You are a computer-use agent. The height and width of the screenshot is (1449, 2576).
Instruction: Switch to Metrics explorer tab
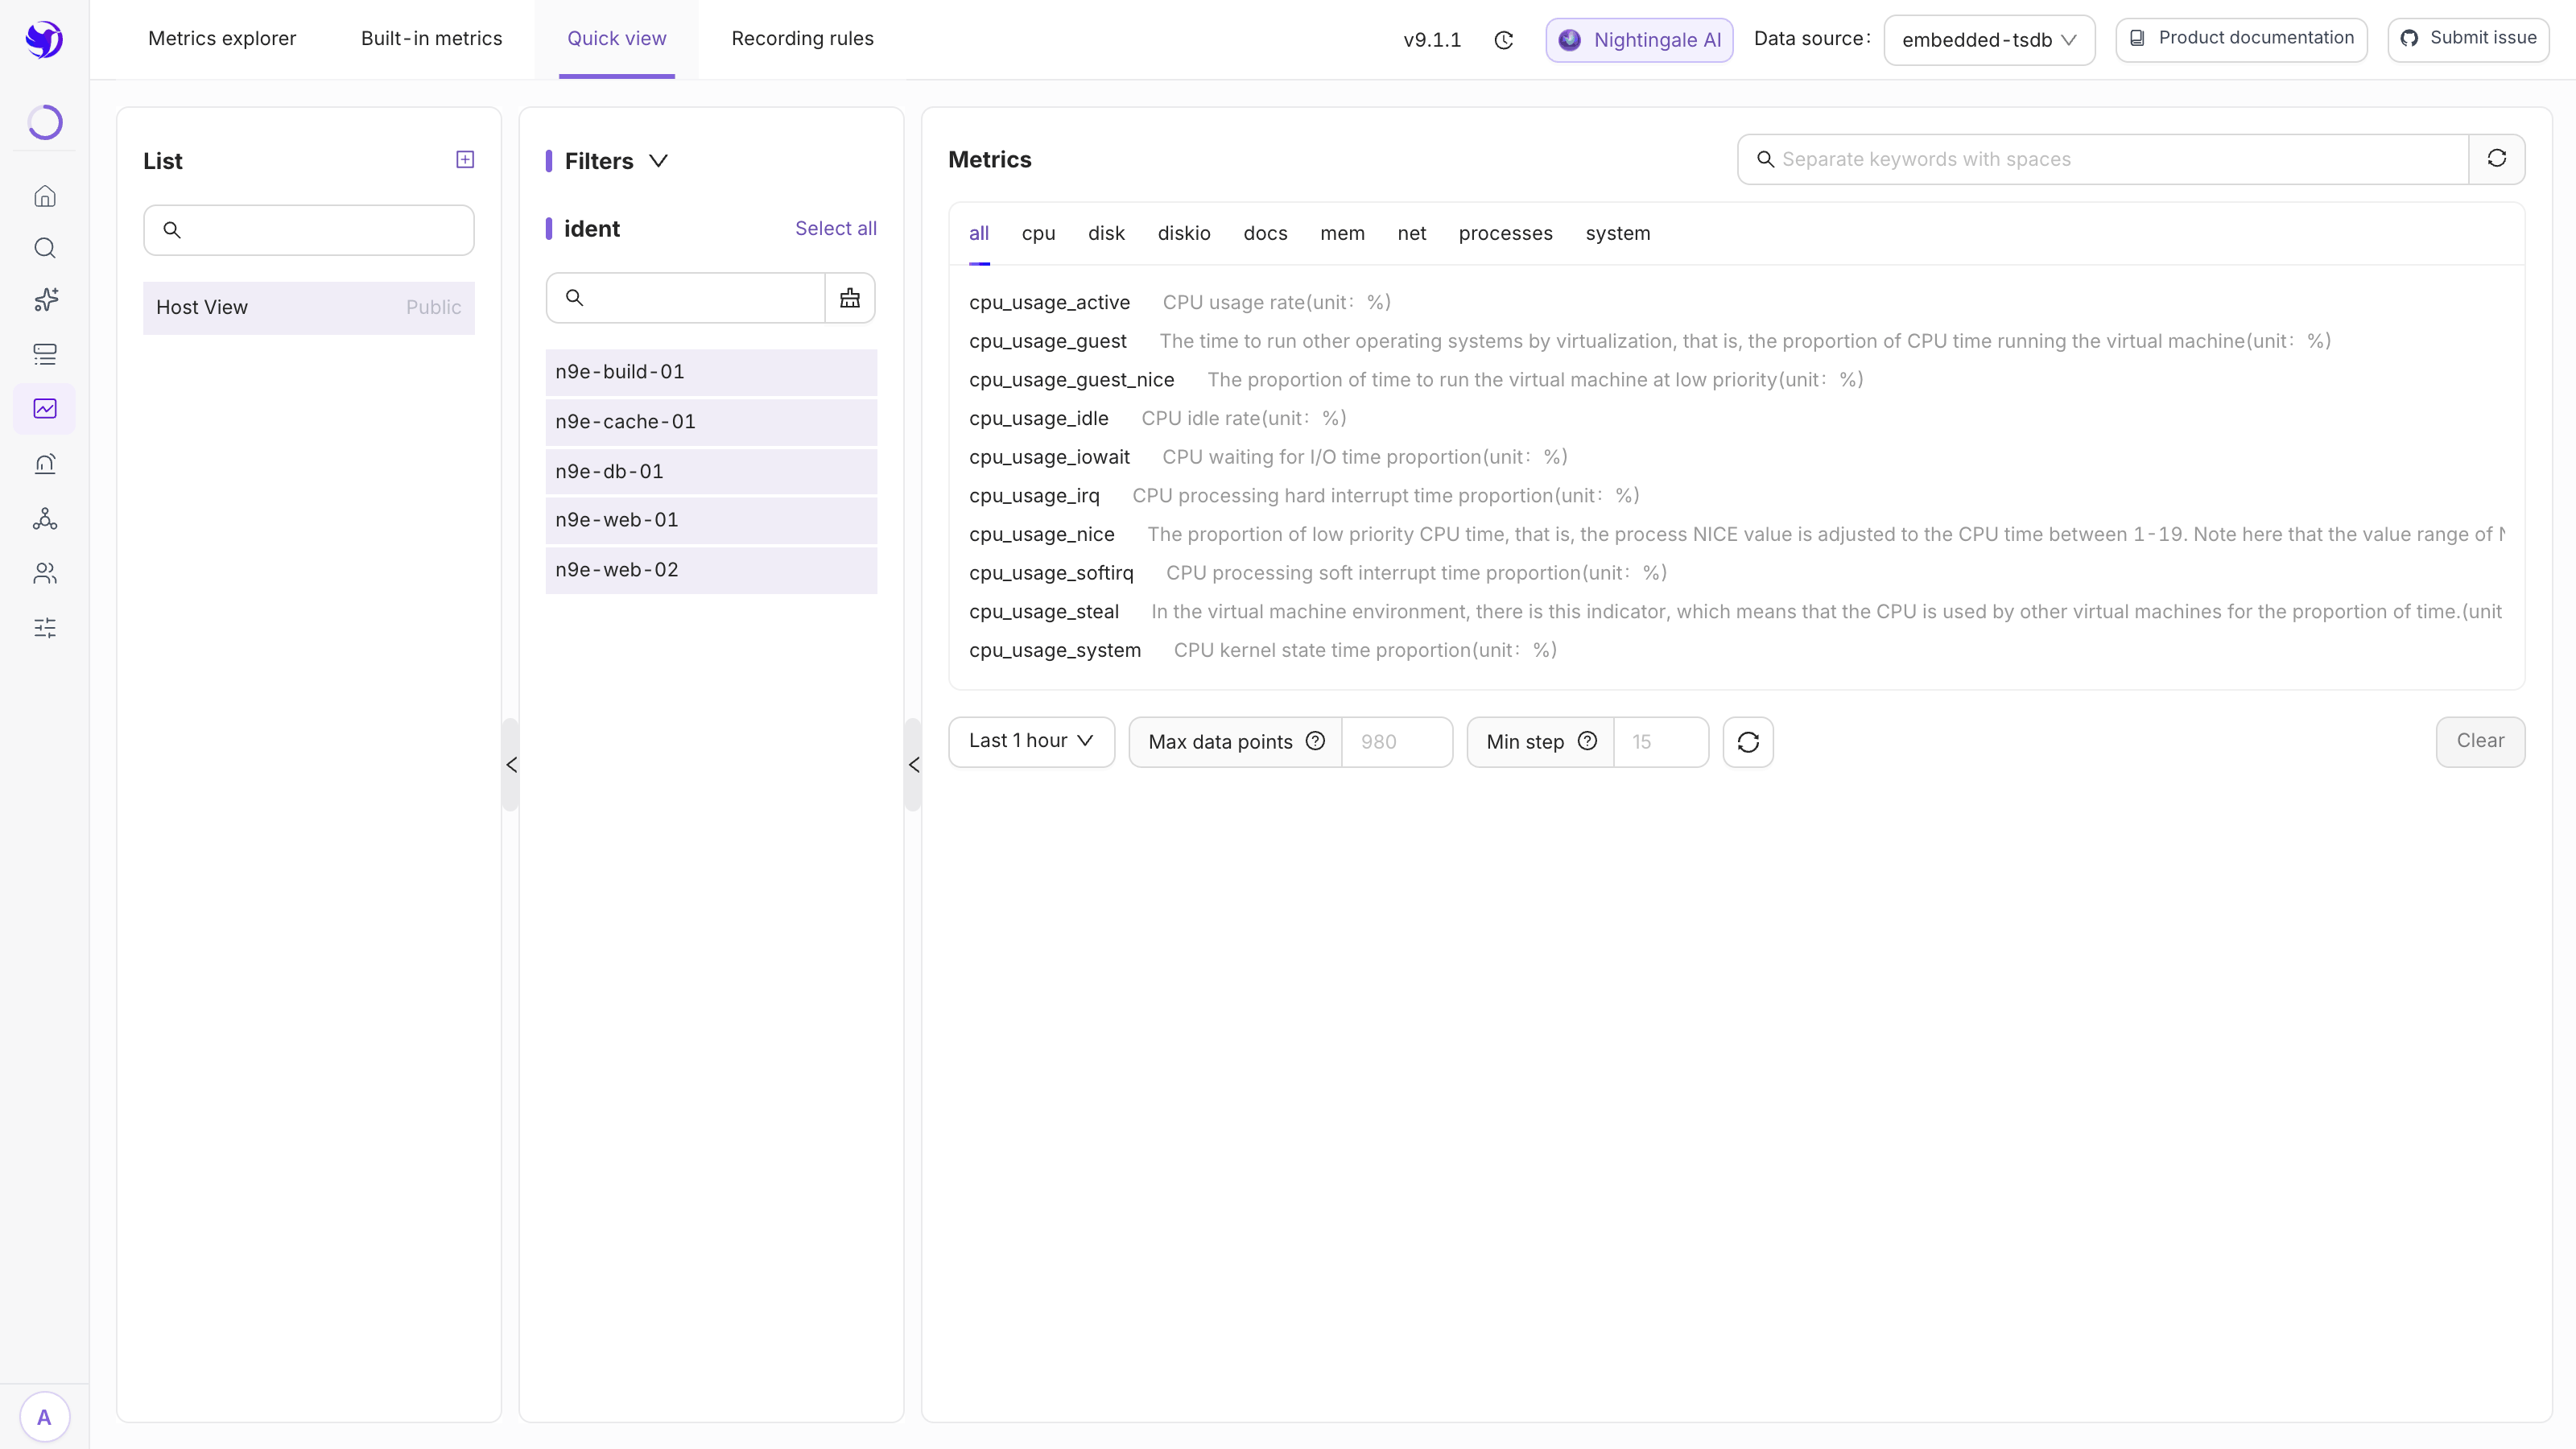pyautogui.click(x=222, y=39)
